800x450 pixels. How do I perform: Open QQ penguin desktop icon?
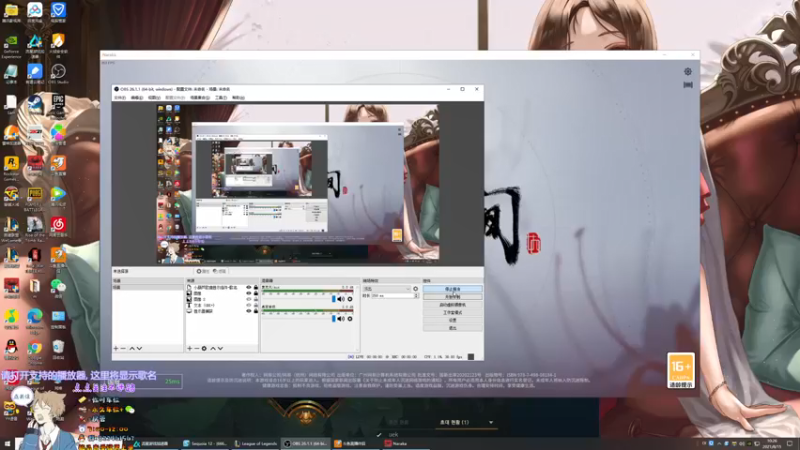click(x=11, y=349)
